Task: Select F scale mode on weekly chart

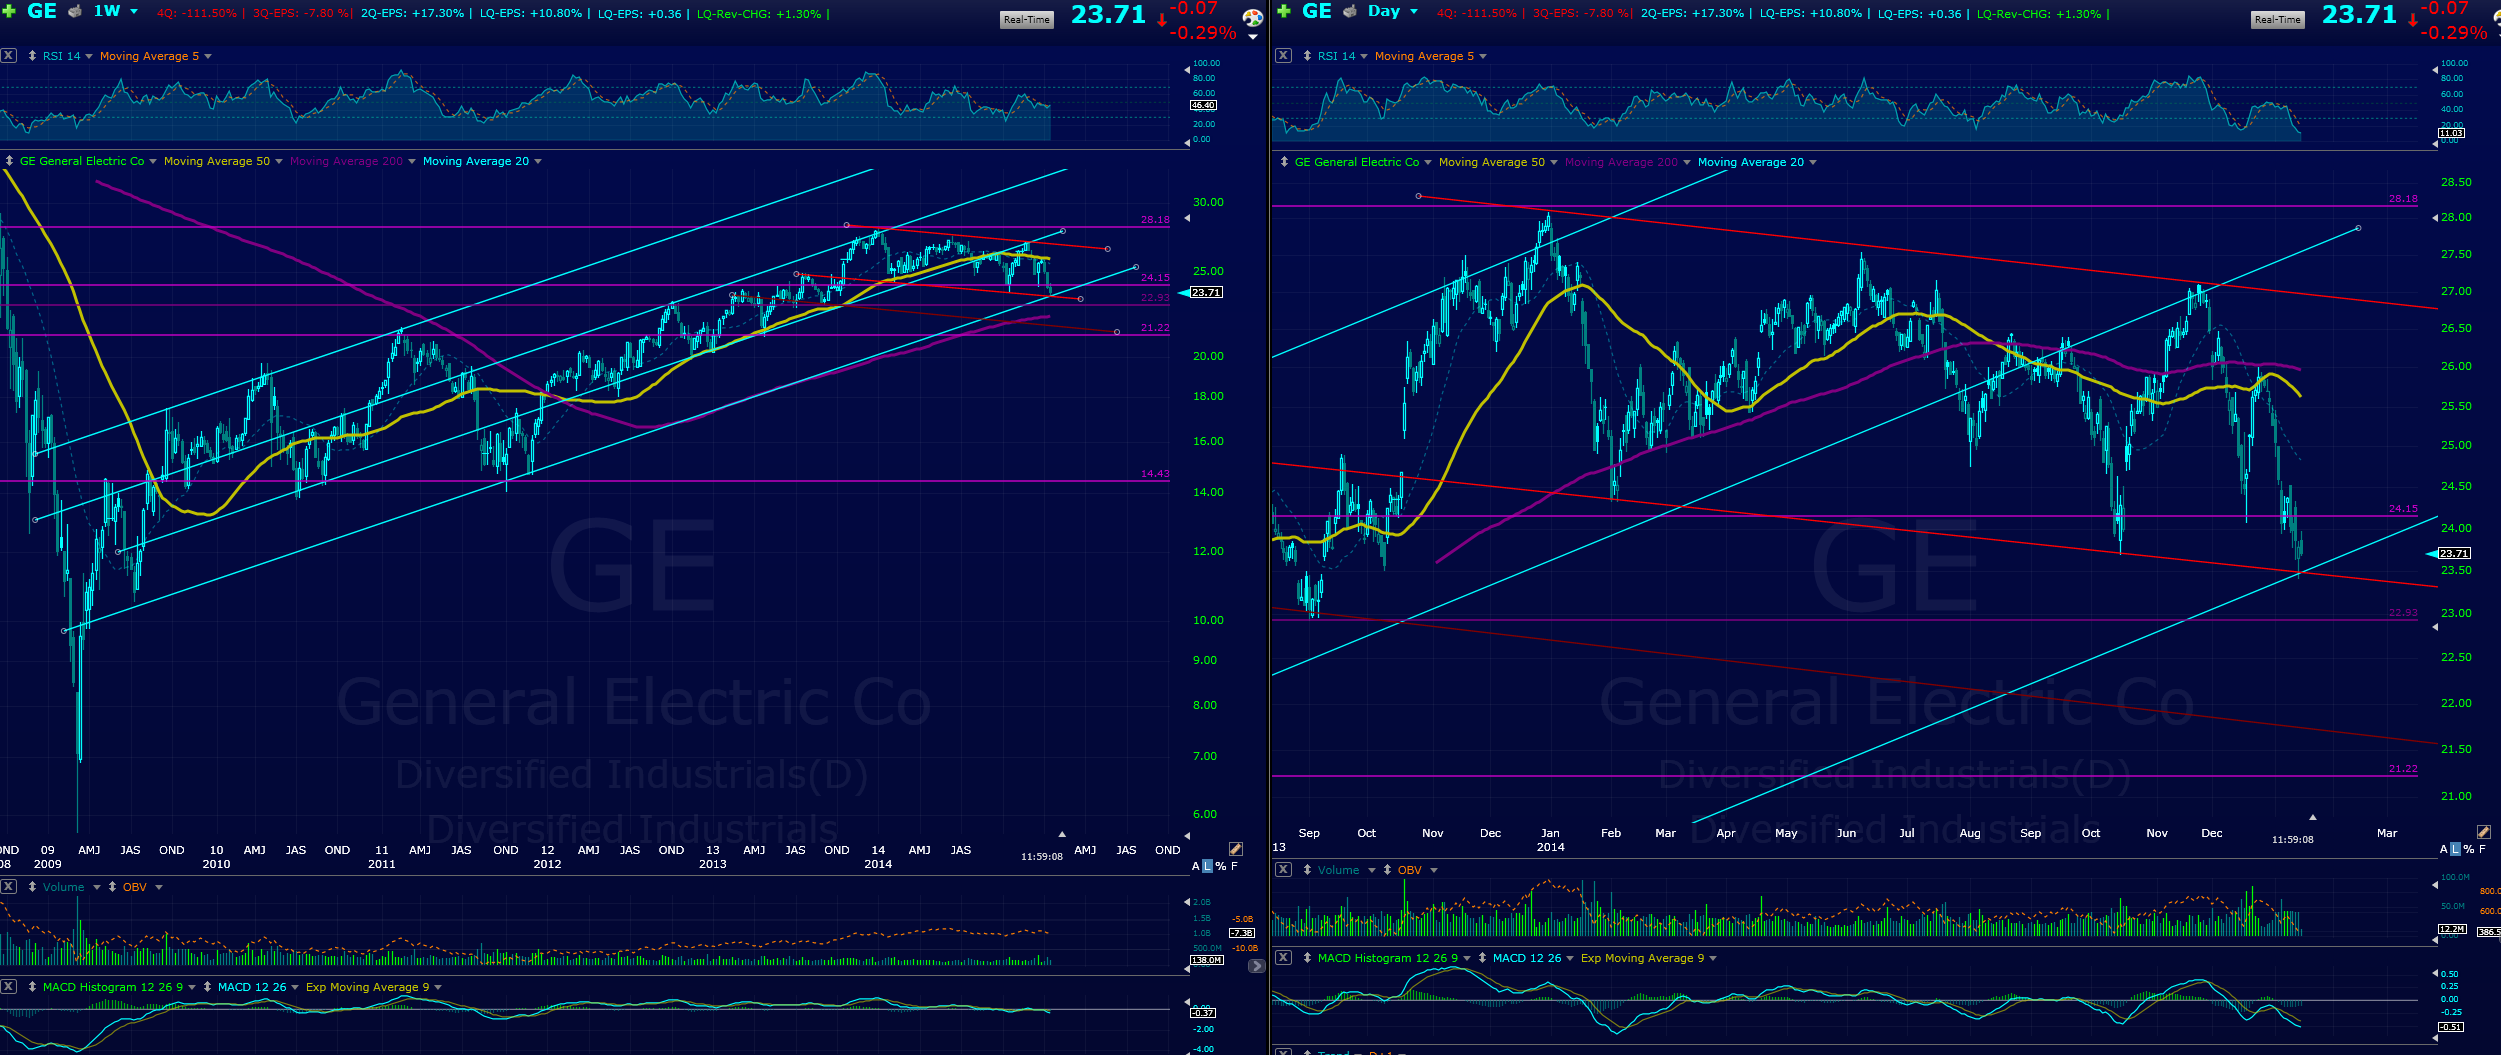Action: pyautogui.click(x=1234, y=866)
